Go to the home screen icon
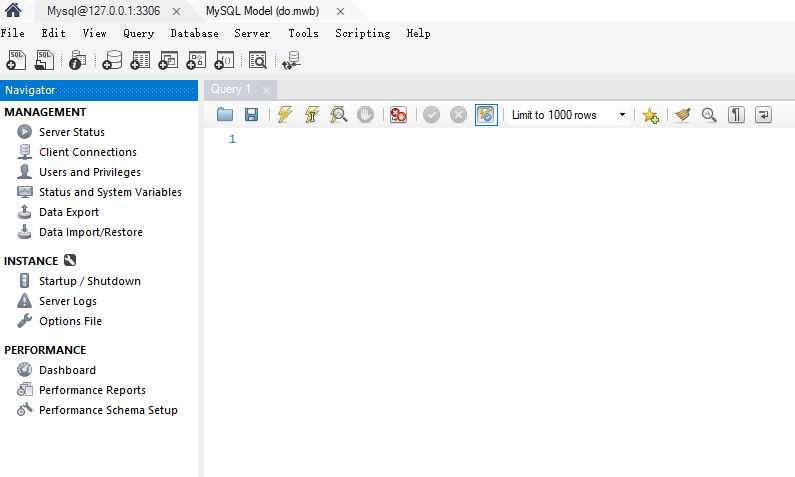Image resolution: width=795 pixels, height=477 pixels. pos(13,10)
